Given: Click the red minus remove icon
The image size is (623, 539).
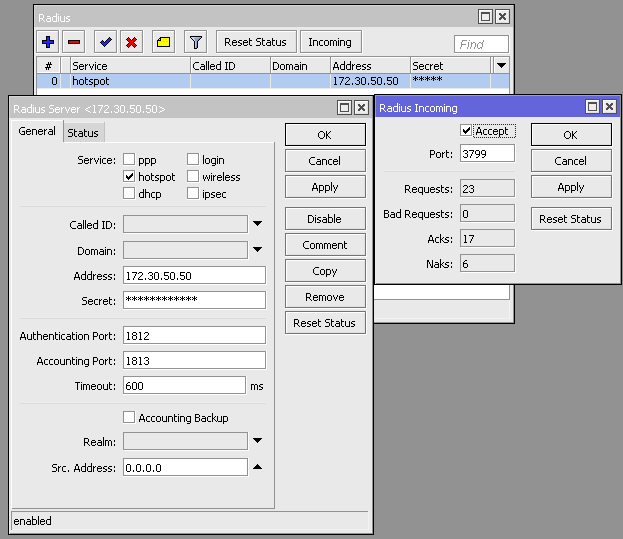Looking at the screenshot, I should coord(74,42).
